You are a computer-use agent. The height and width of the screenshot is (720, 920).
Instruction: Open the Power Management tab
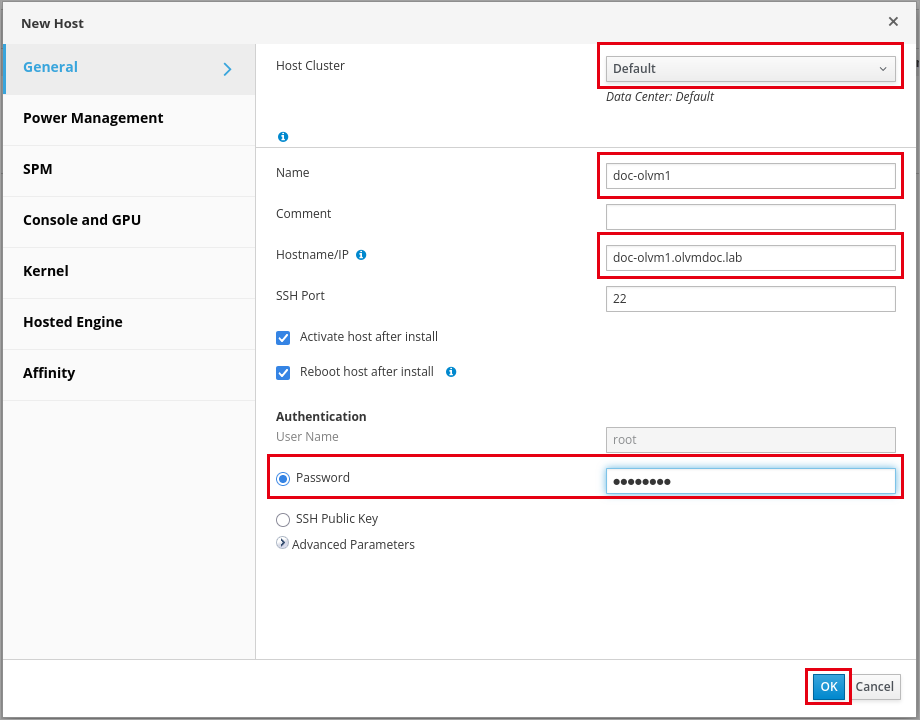click(129, 120)
